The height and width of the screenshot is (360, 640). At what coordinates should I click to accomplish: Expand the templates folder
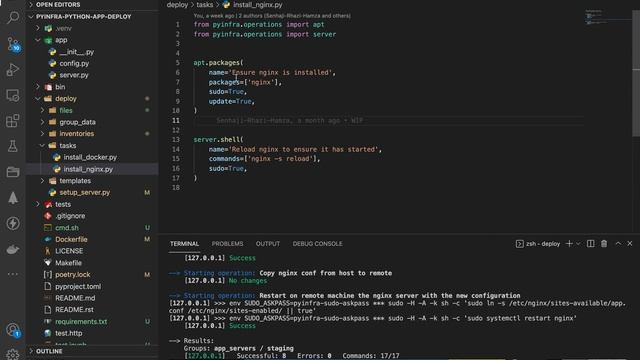pos(42,181)
